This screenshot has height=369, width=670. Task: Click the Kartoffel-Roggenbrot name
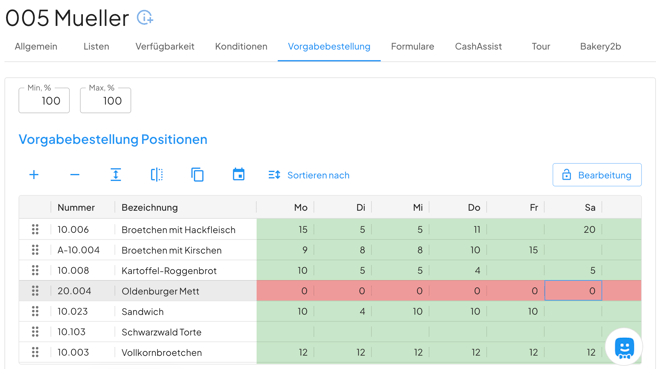(x=169, y=271)
